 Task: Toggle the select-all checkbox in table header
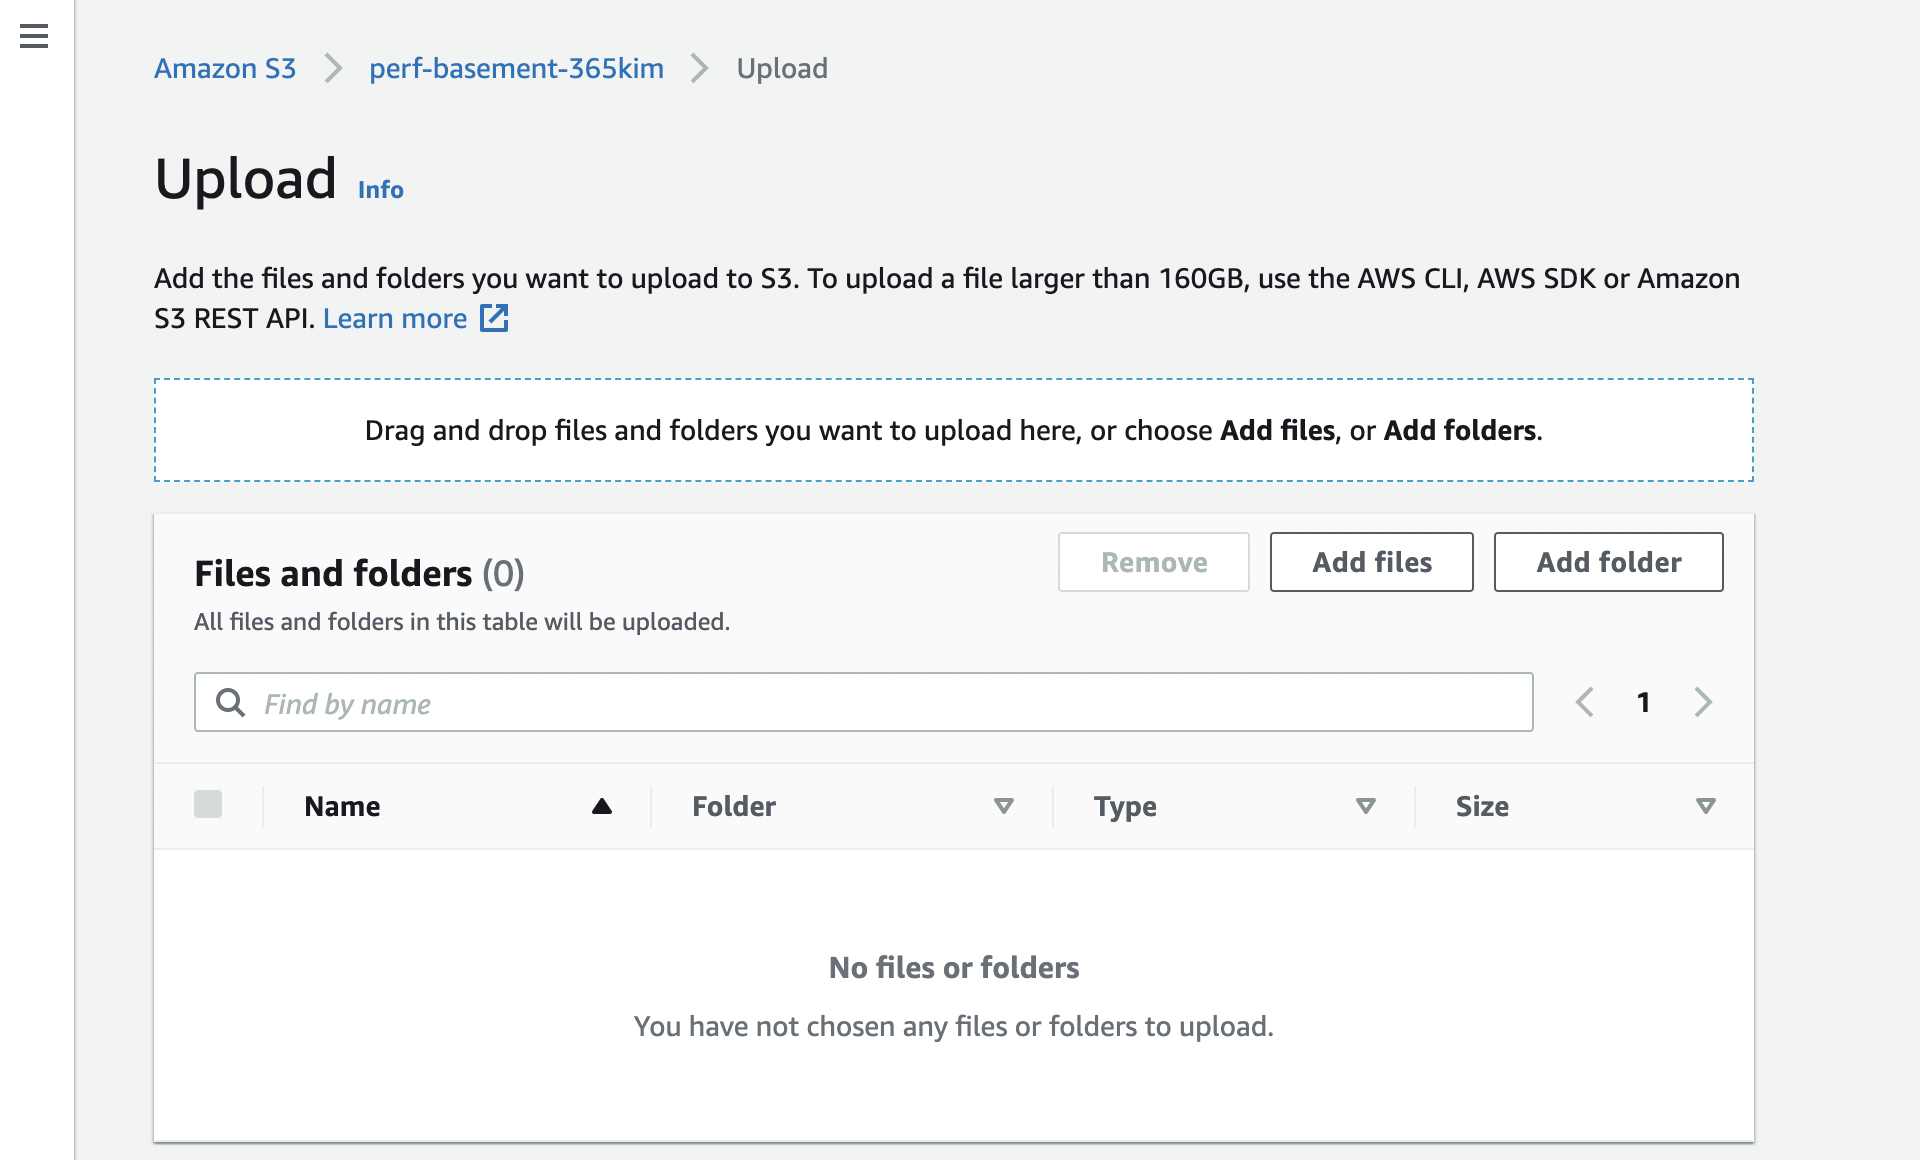point(208,805)
